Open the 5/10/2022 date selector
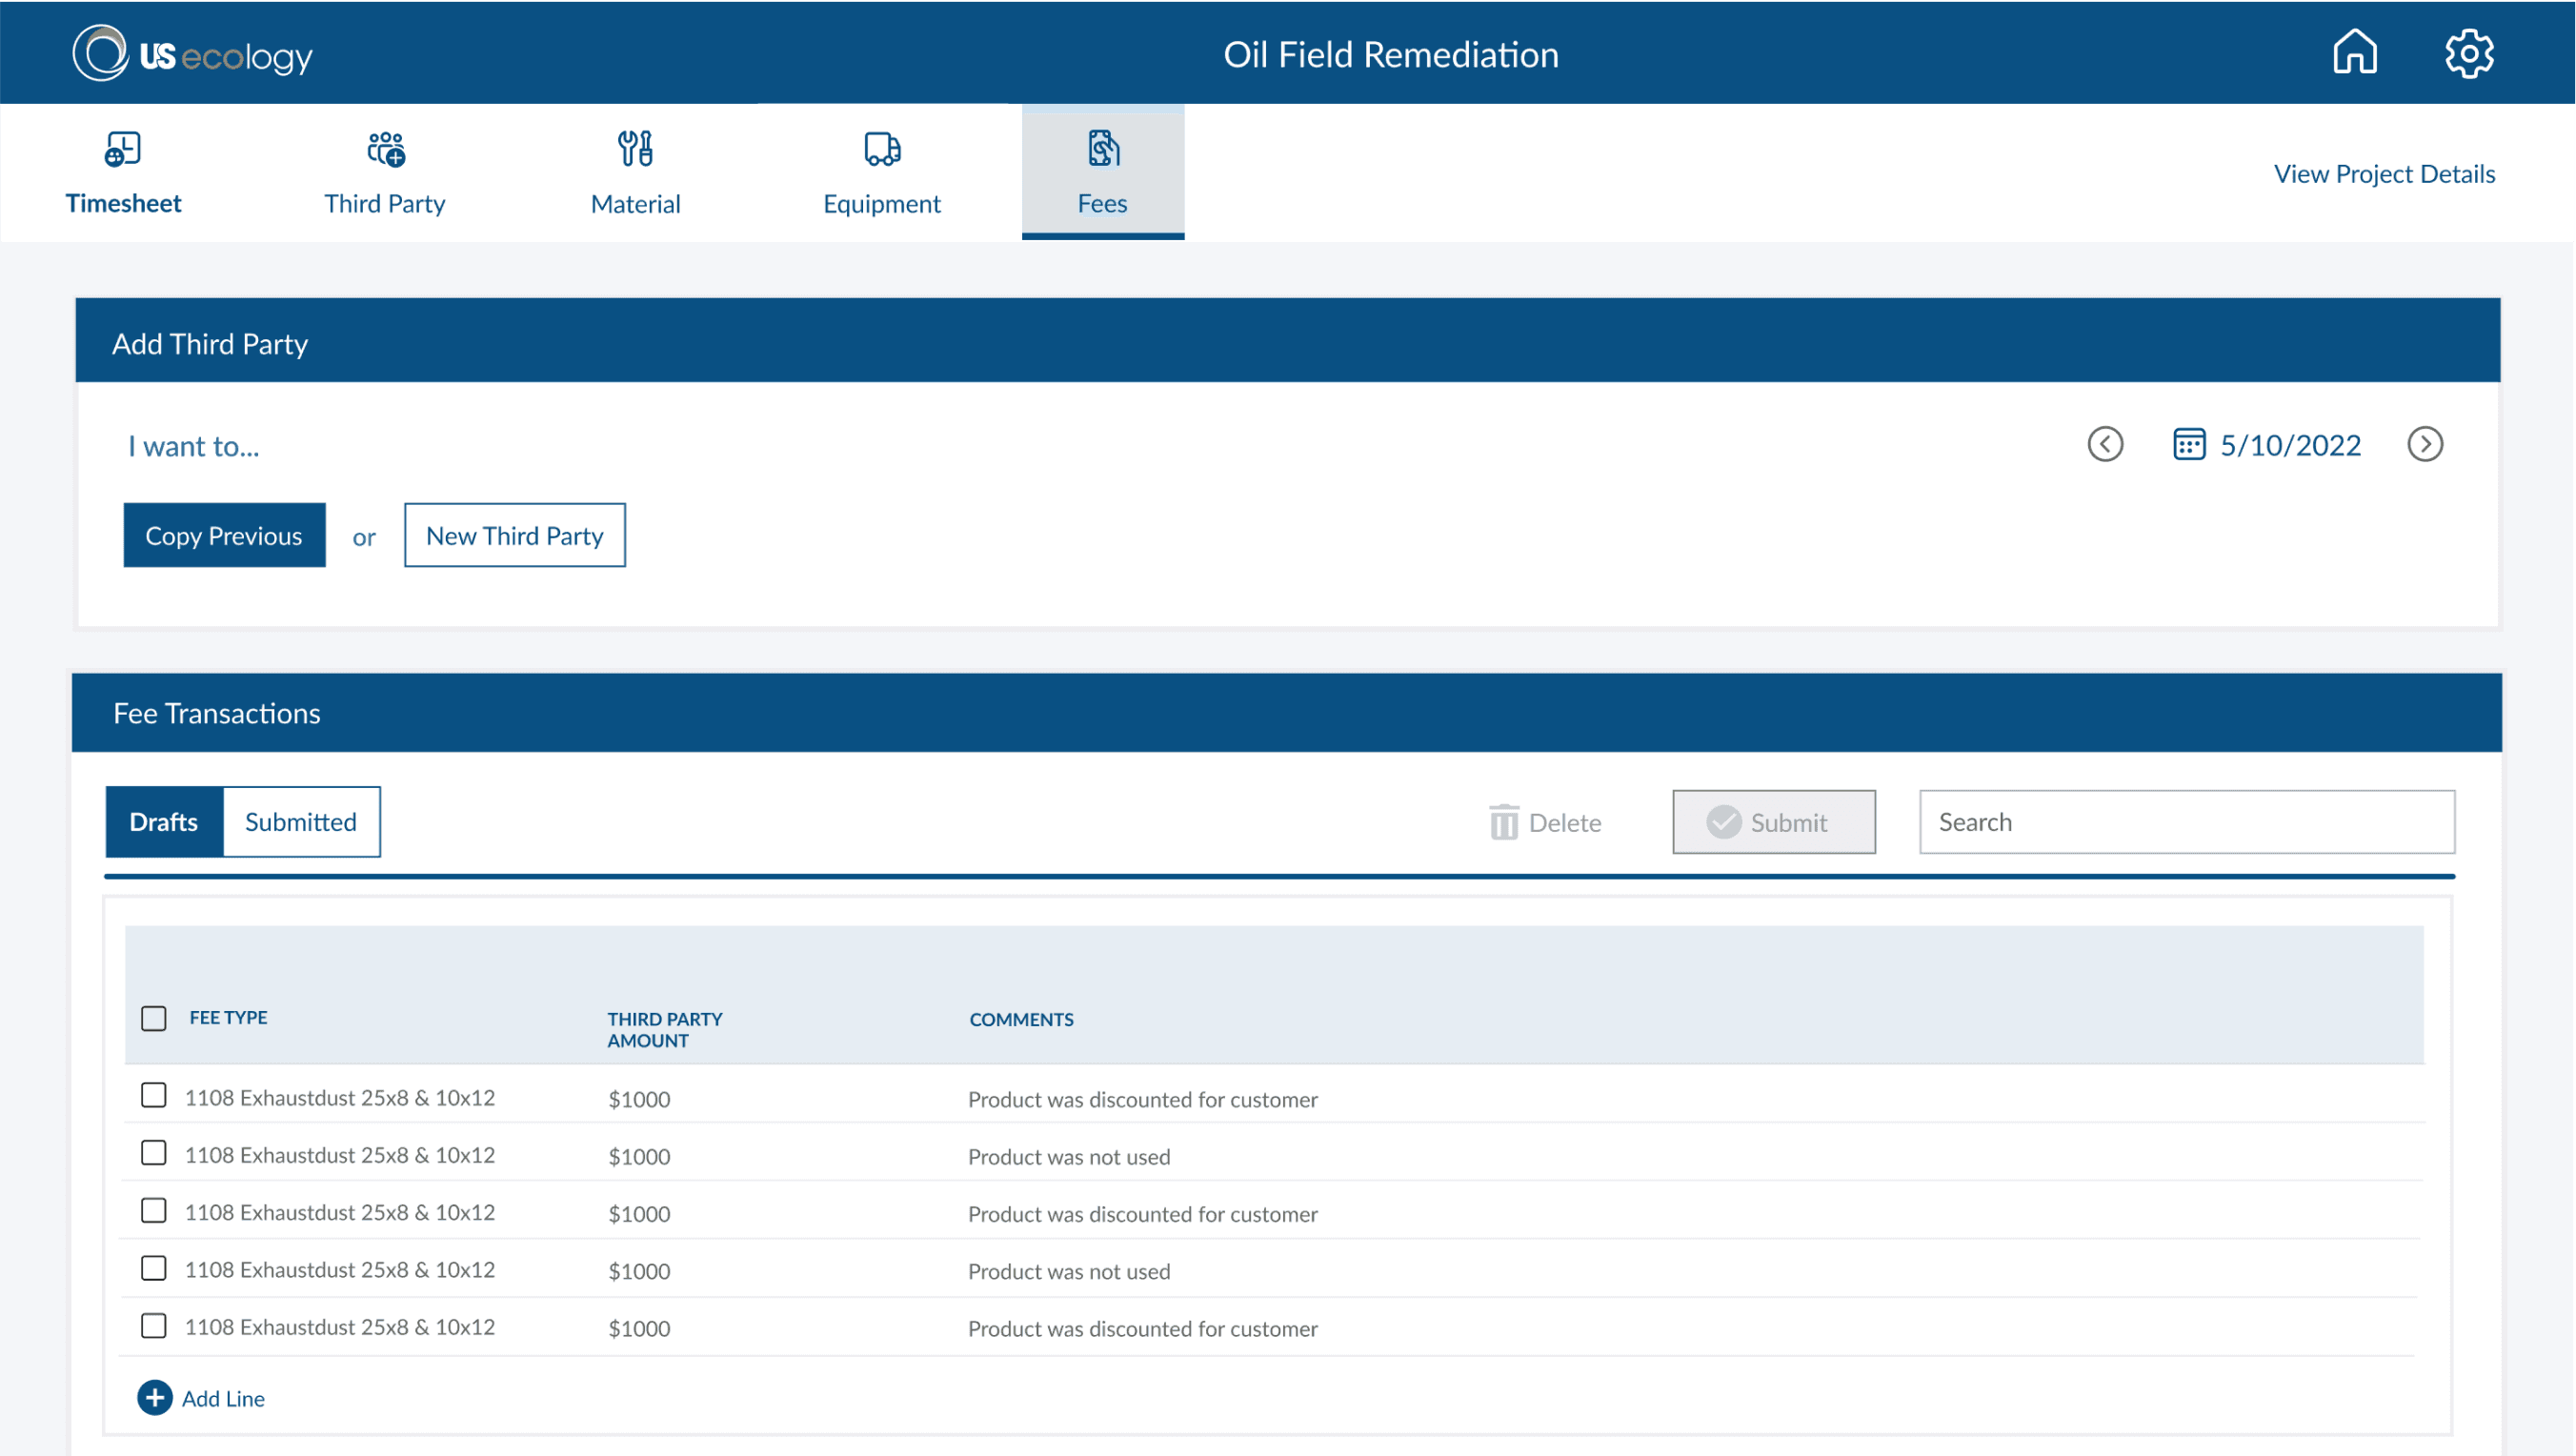 pos(2289,445)
